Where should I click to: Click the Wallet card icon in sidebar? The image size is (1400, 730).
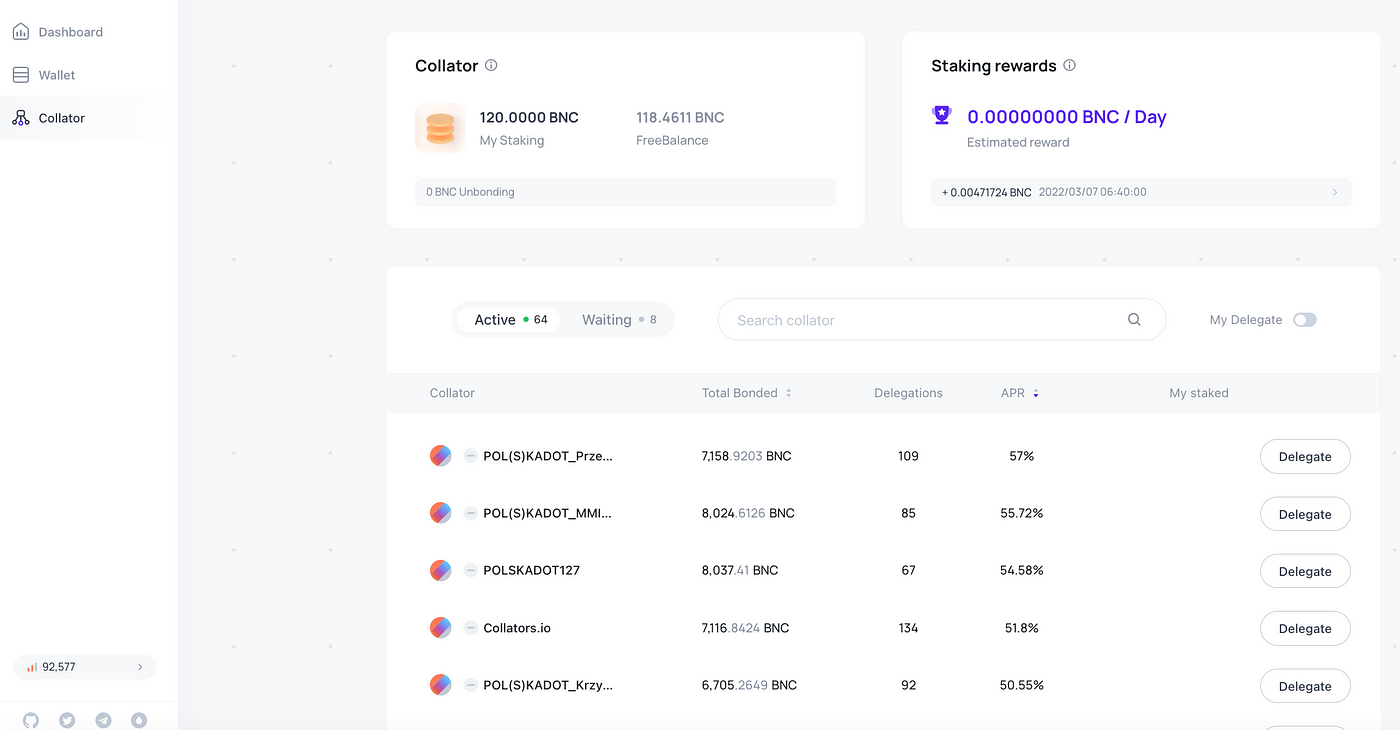click(x=21, y=75)
